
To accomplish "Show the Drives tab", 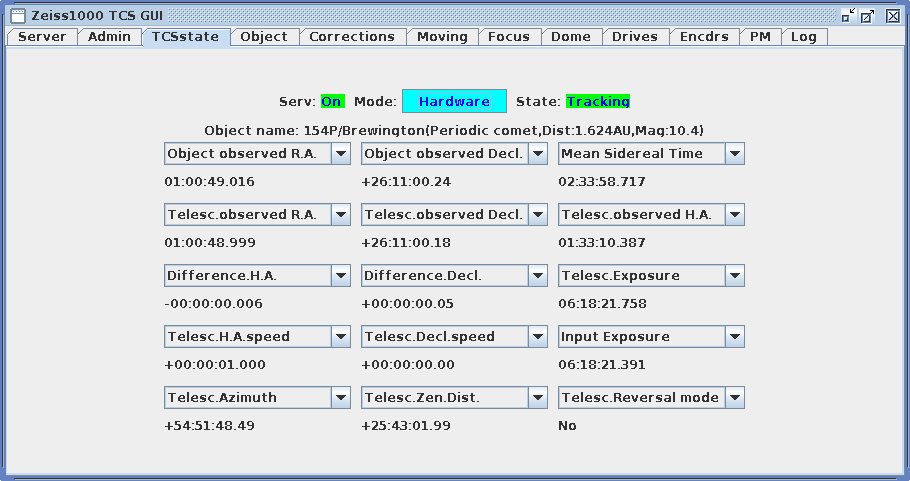I will [635, 37].
